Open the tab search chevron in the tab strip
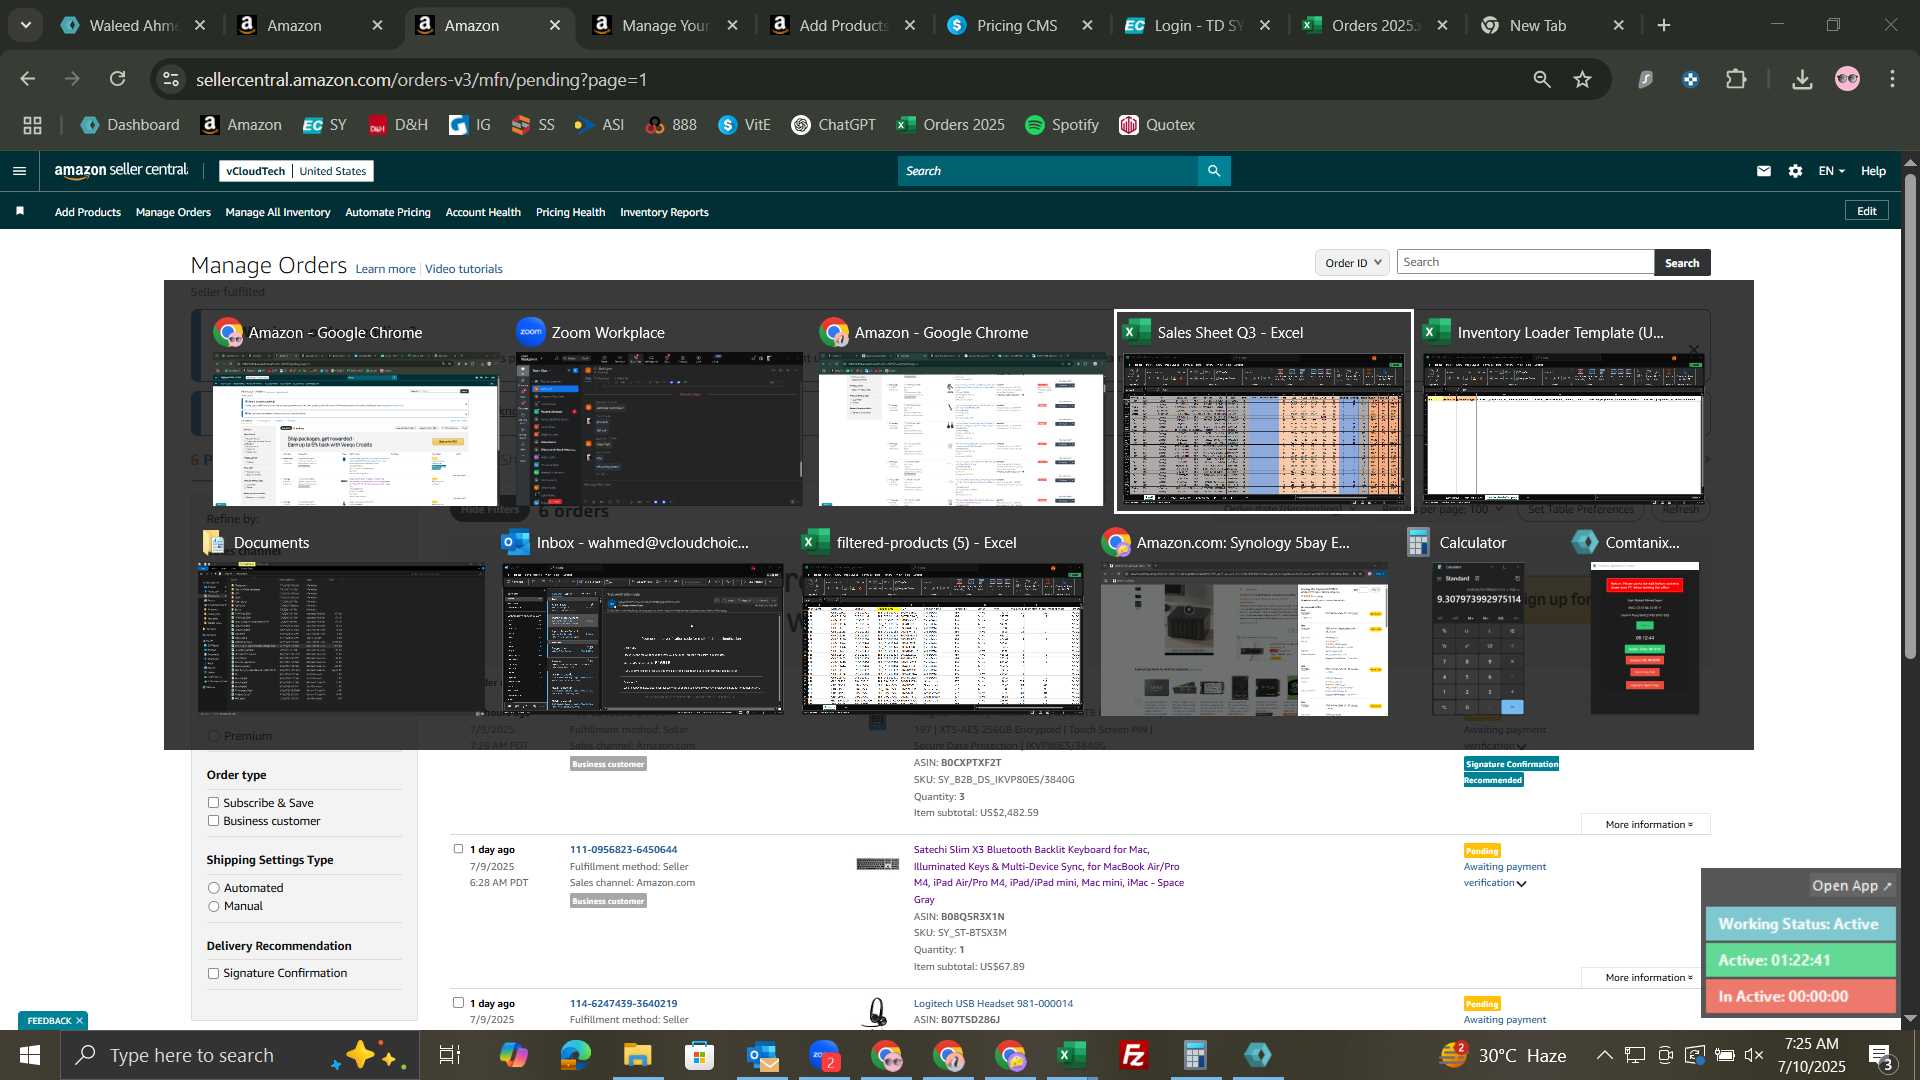This screenshot has height=1080, width=1920. [26, 25]
